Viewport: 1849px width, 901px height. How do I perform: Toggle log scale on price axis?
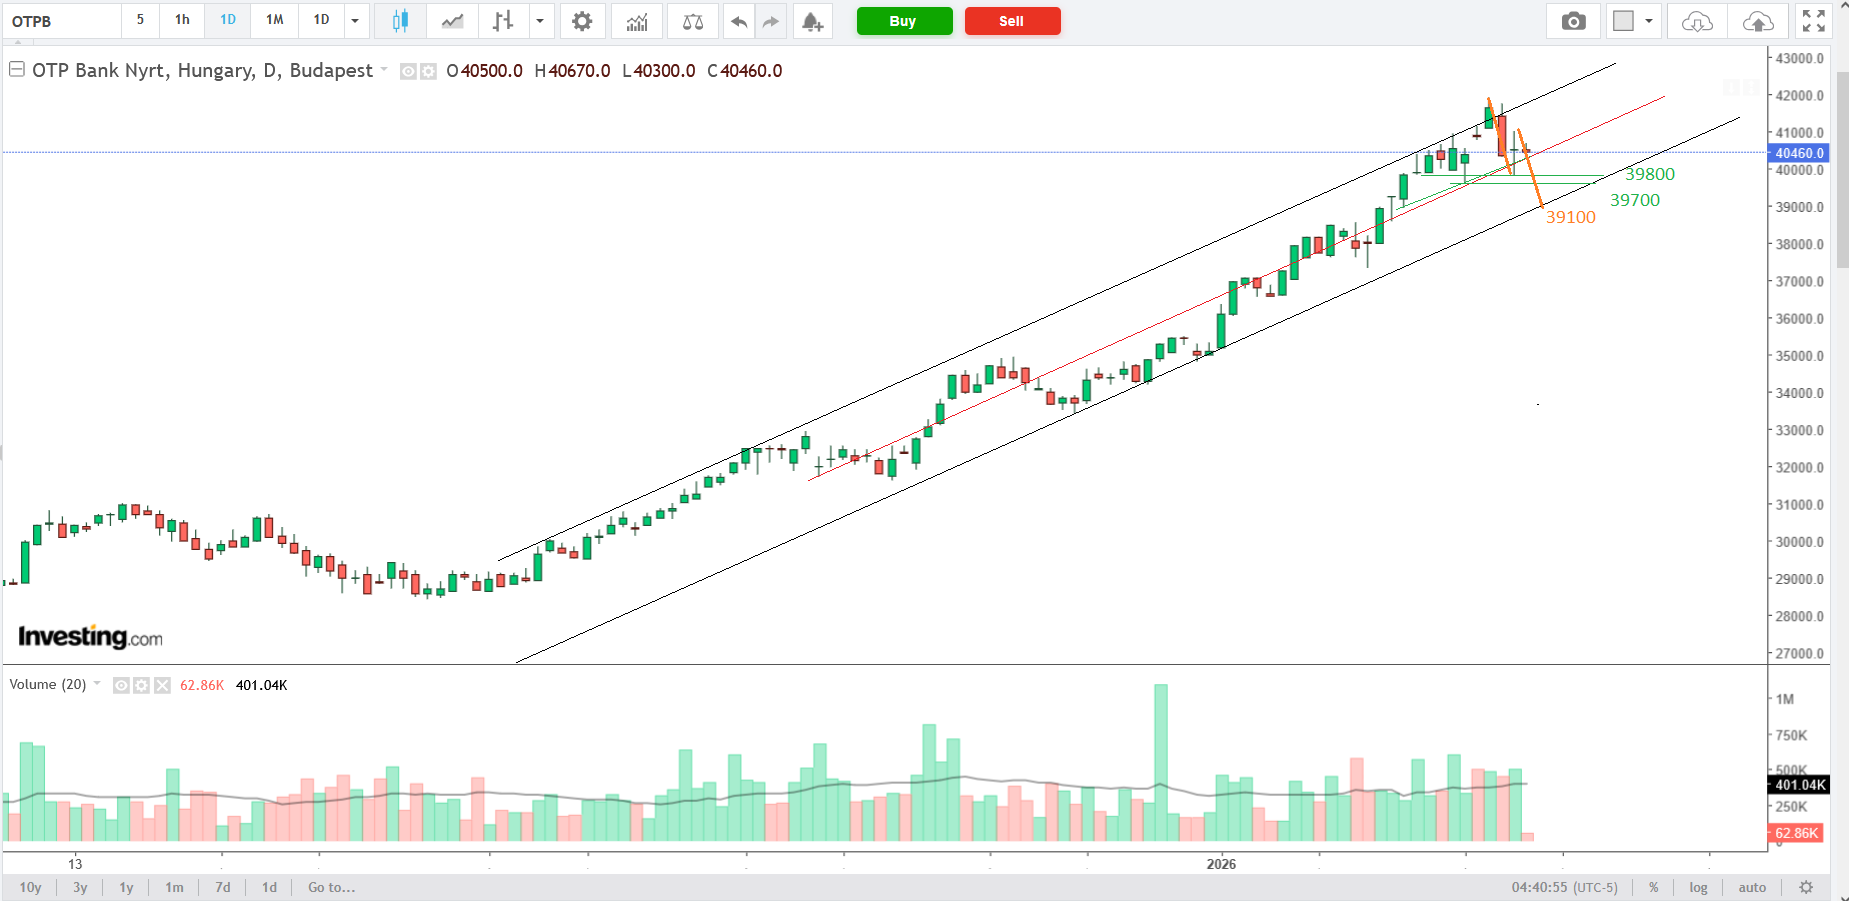(1698, 887)
